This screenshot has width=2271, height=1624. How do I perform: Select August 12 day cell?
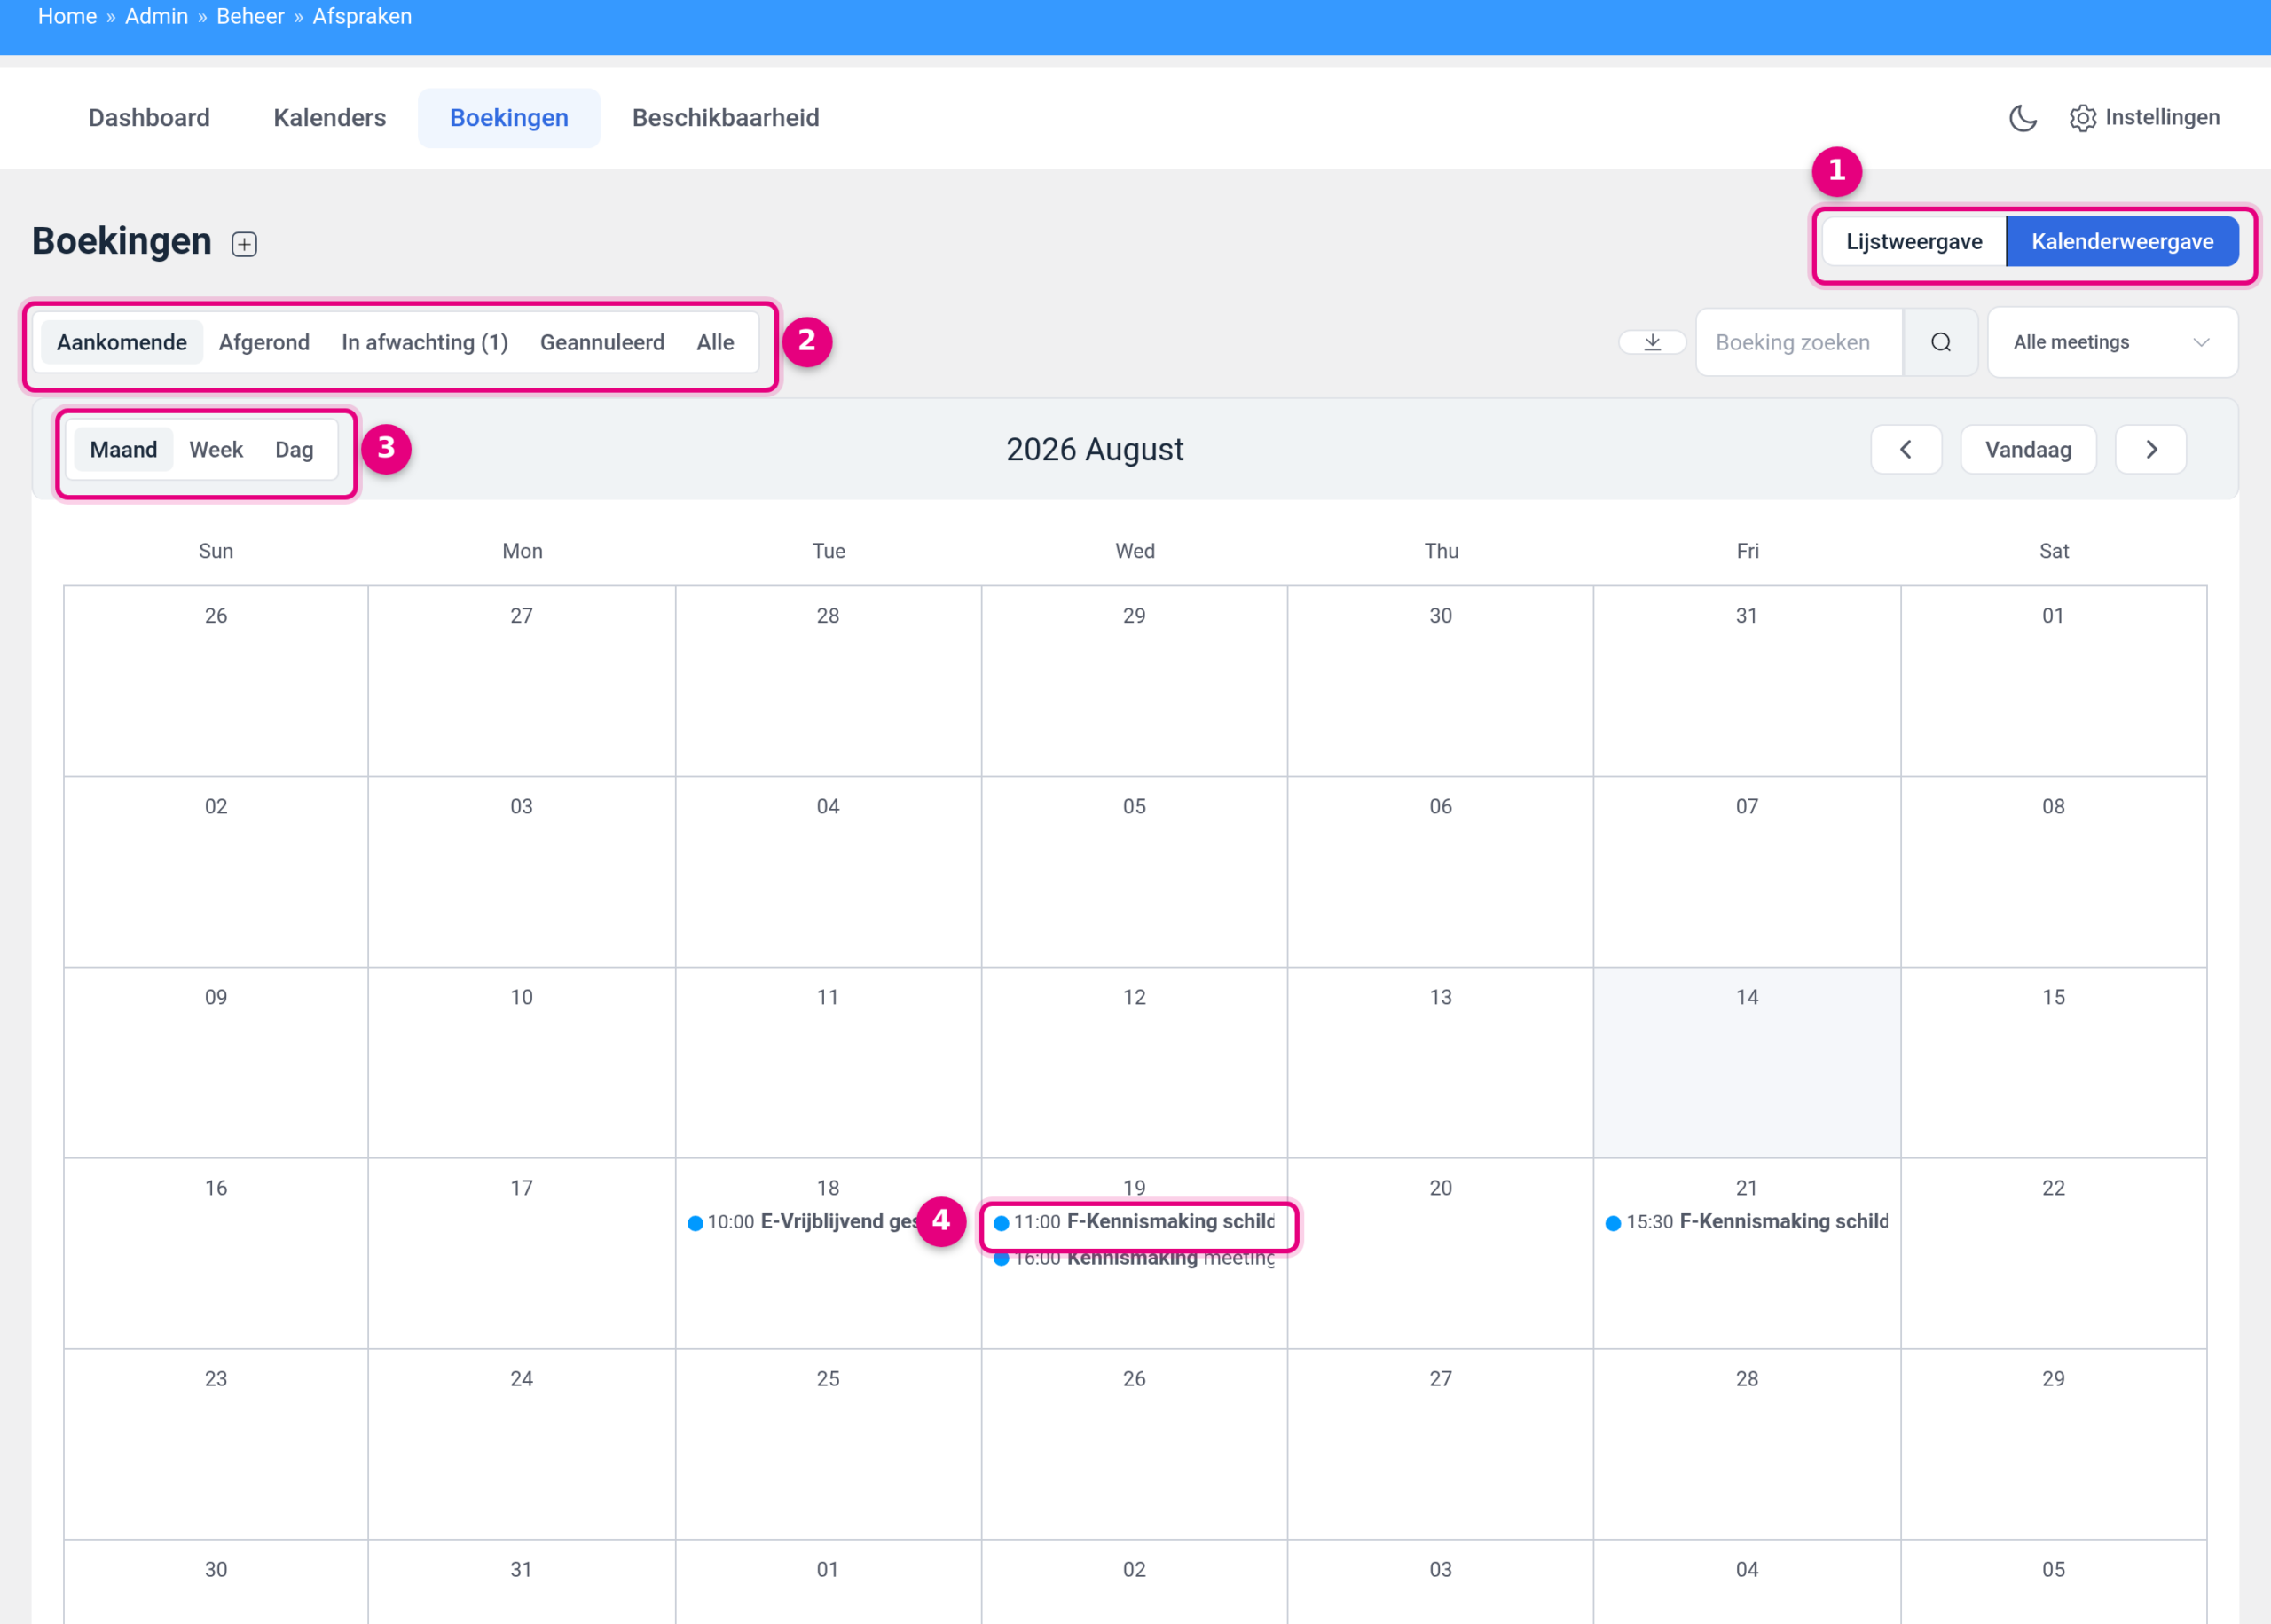(1134, 1062)
